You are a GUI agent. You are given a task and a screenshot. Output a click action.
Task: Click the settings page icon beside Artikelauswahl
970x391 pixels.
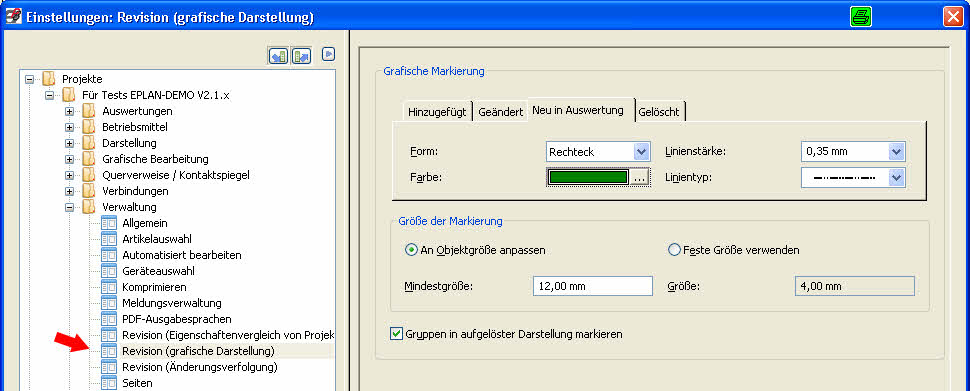click(108, 239)
